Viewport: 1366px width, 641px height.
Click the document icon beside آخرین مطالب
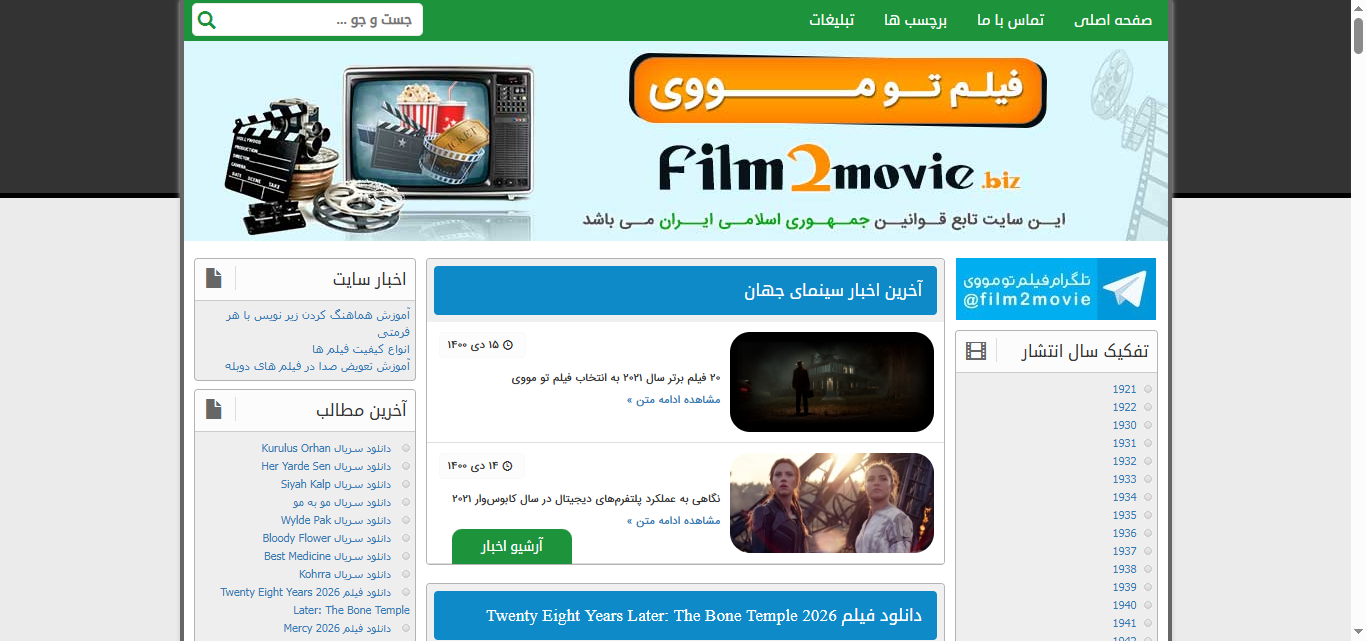(x=214, y=409)
